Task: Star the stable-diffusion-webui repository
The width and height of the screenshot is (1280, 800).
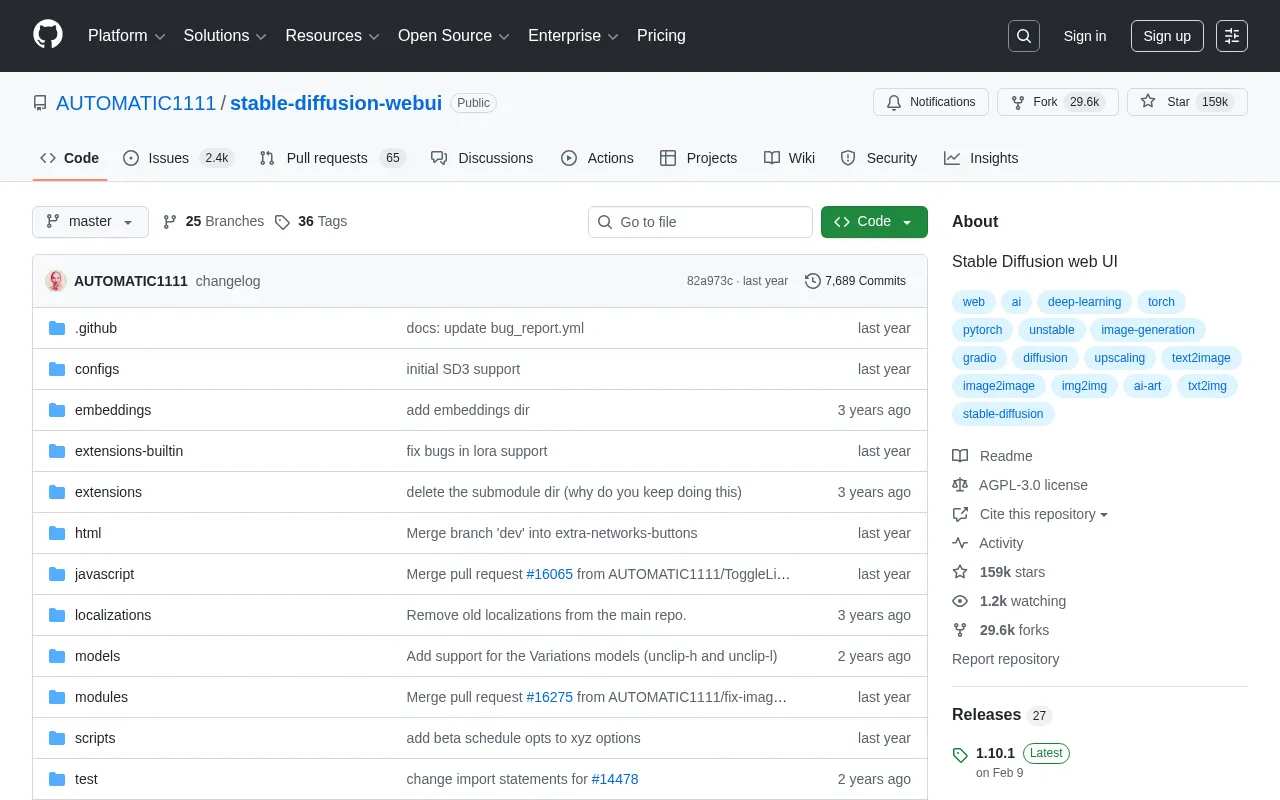Action: tap(1187, 102)
